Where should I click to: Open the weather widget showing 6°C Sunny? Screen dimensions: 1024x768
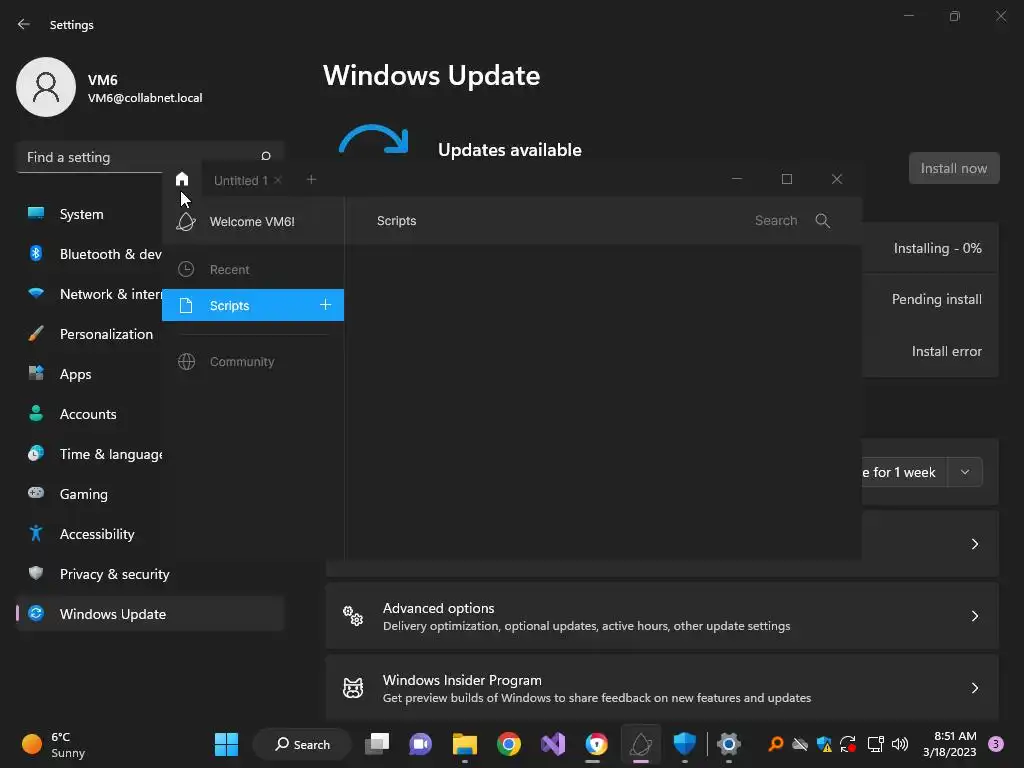54,744
